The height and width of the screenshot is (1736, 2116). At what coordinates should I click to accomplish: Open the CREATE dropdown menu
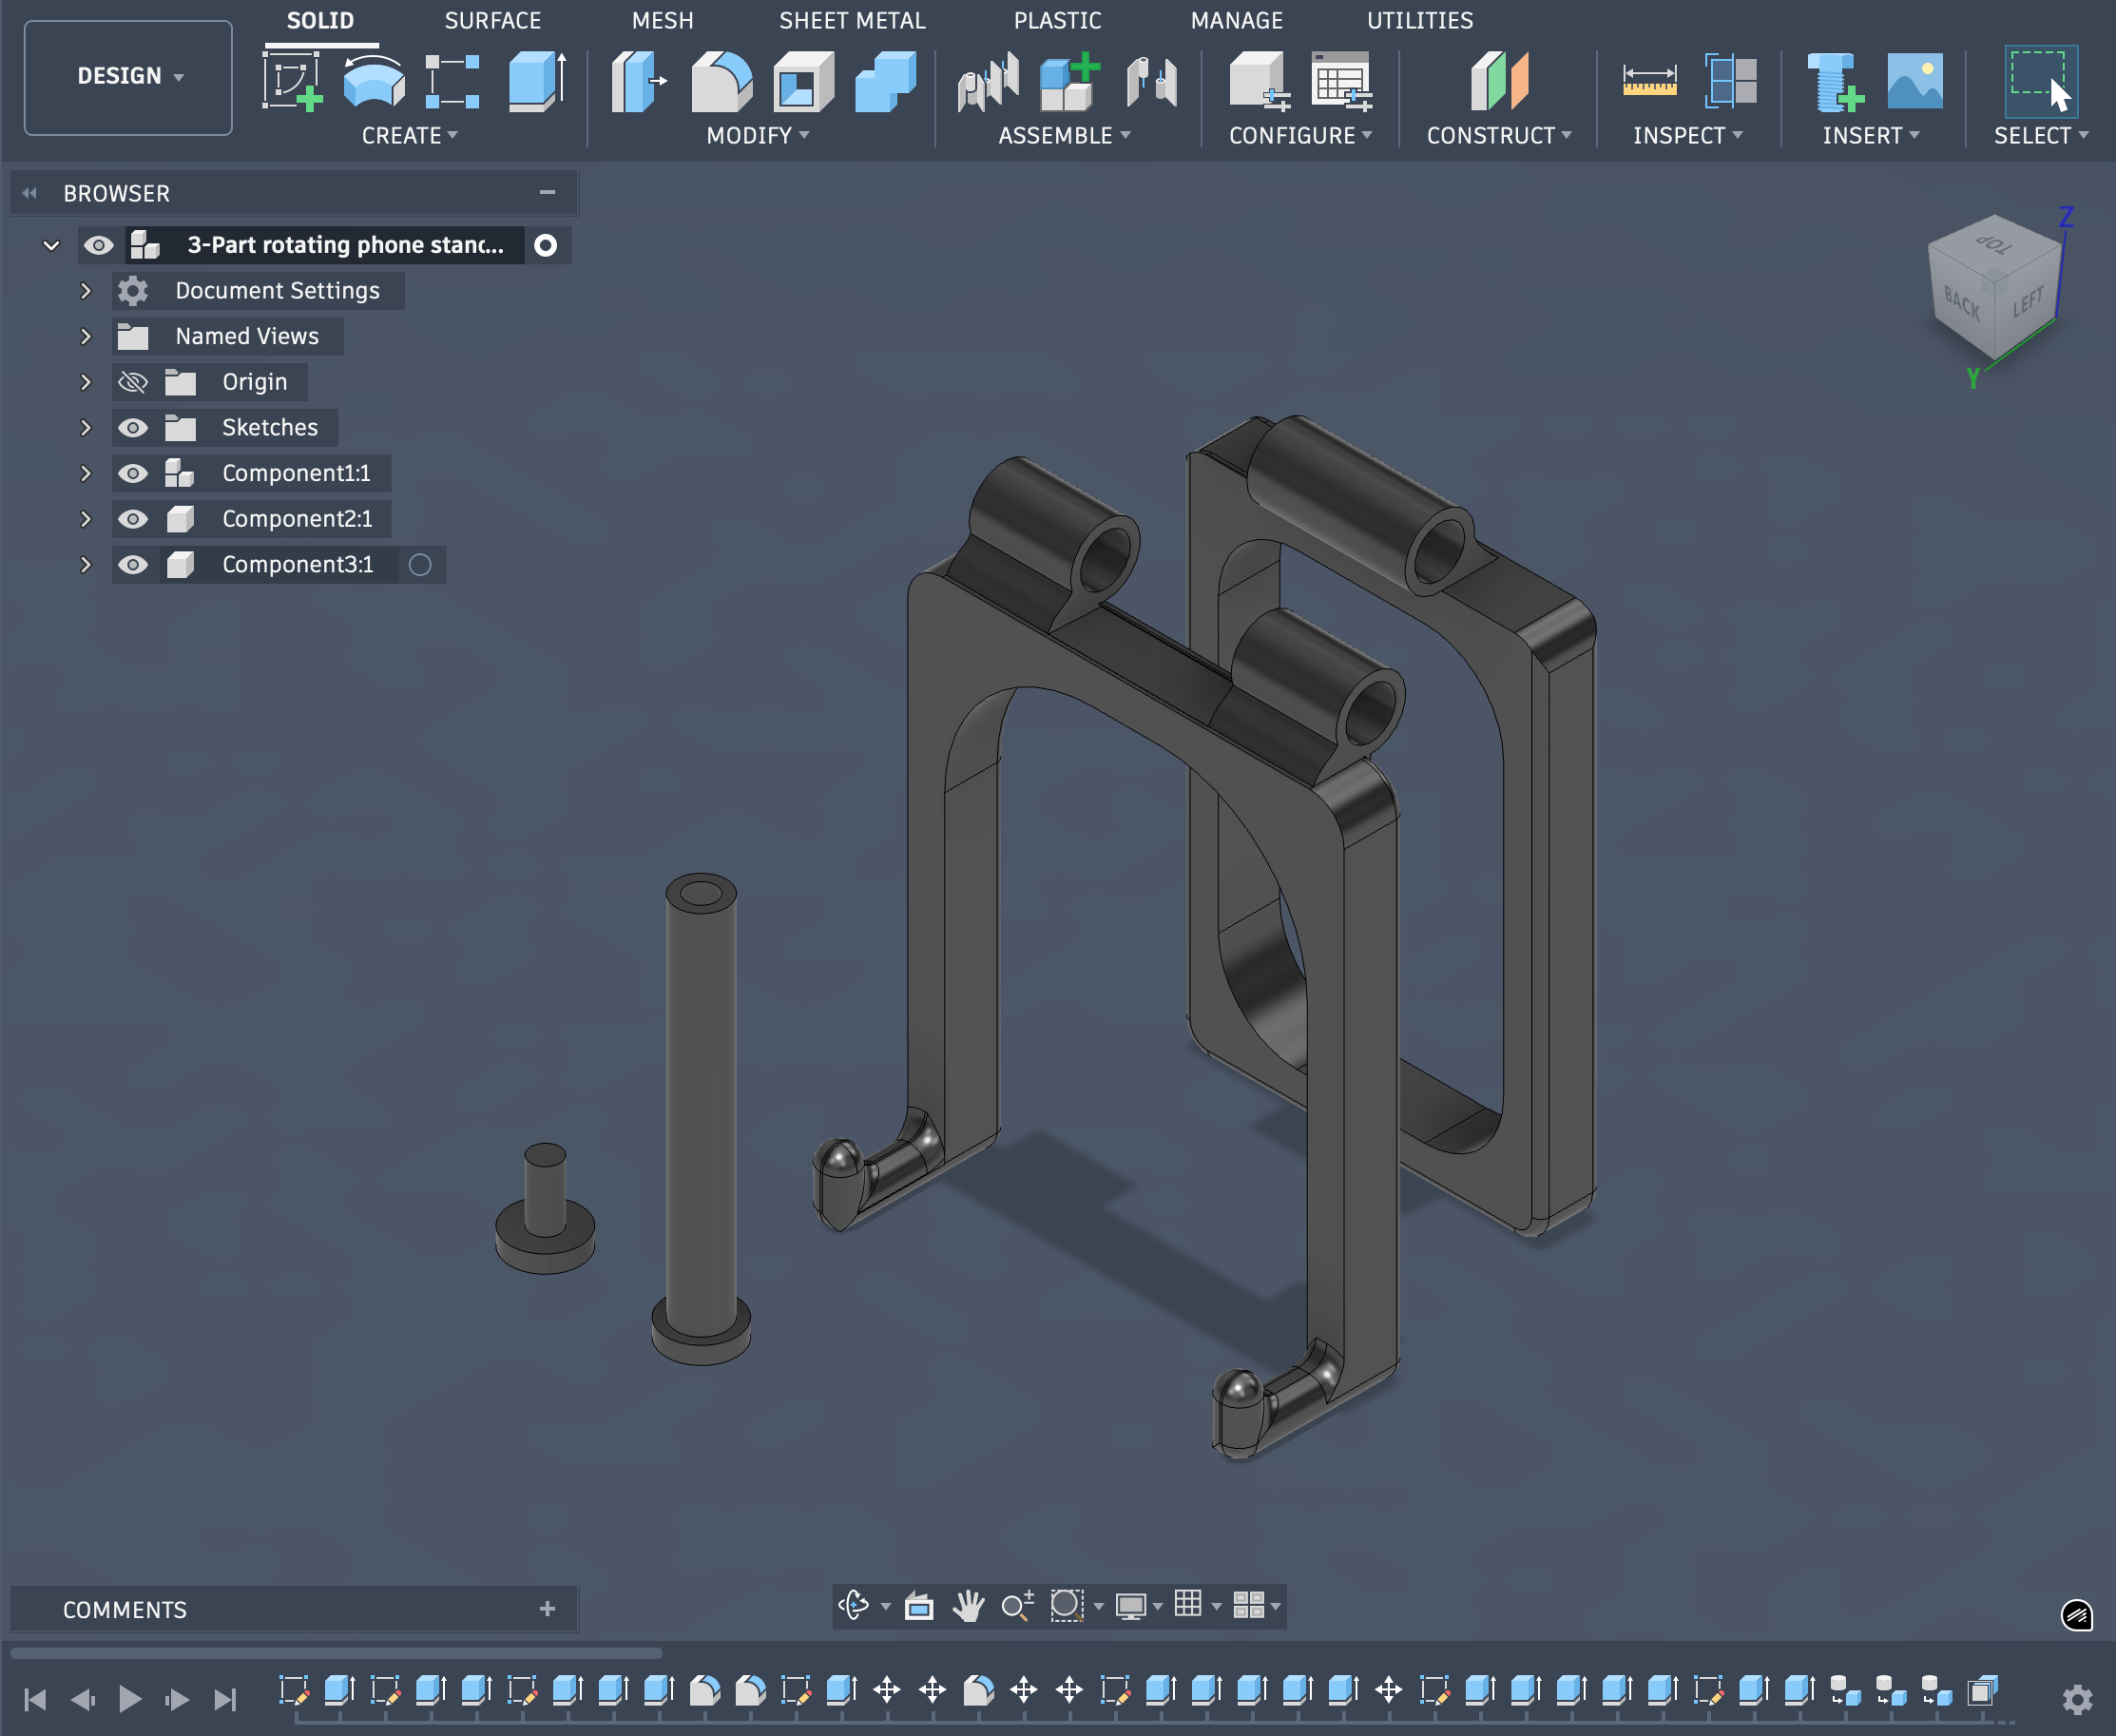pyautogui.click(x=411, y=135)
